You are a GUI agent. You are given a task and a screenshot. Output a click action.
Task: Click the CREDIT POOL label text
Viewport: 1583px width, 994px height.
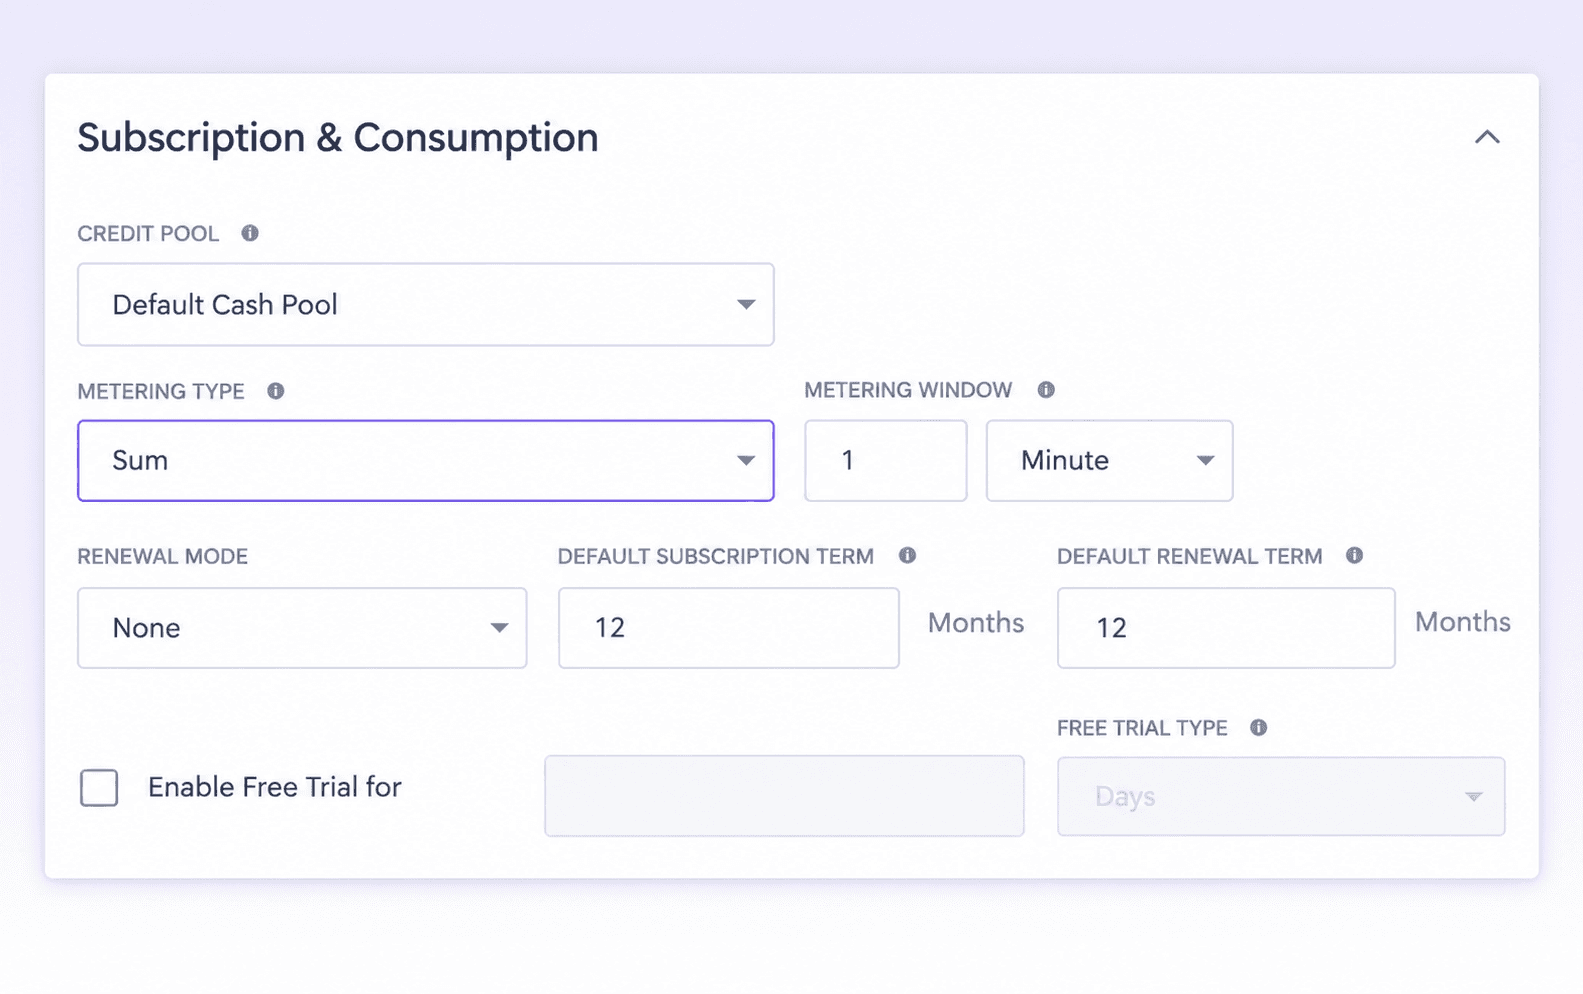coord(148,234)
